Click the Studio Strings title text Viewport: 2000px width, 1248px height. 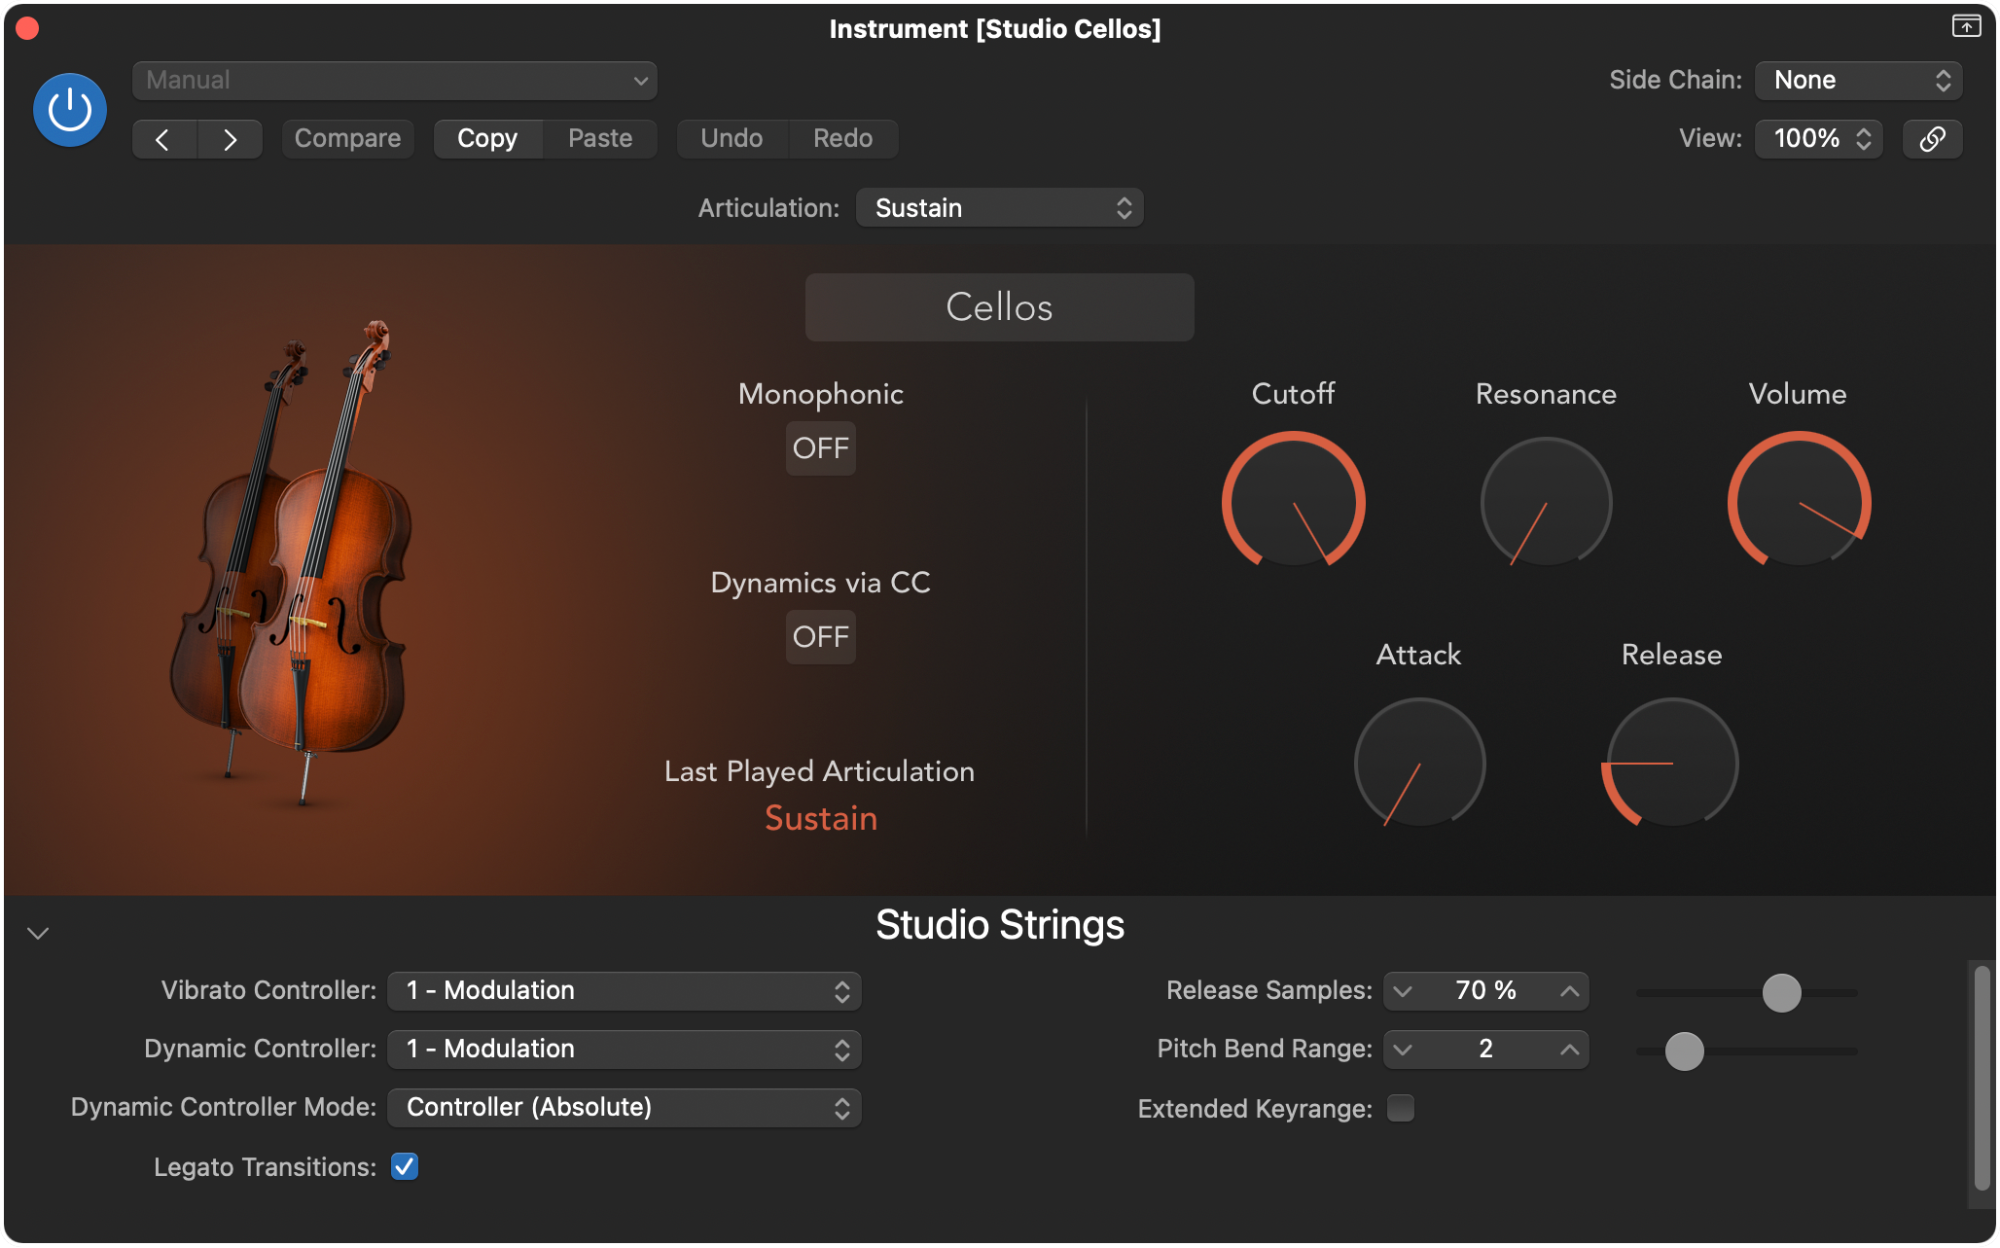[1000, 925]
